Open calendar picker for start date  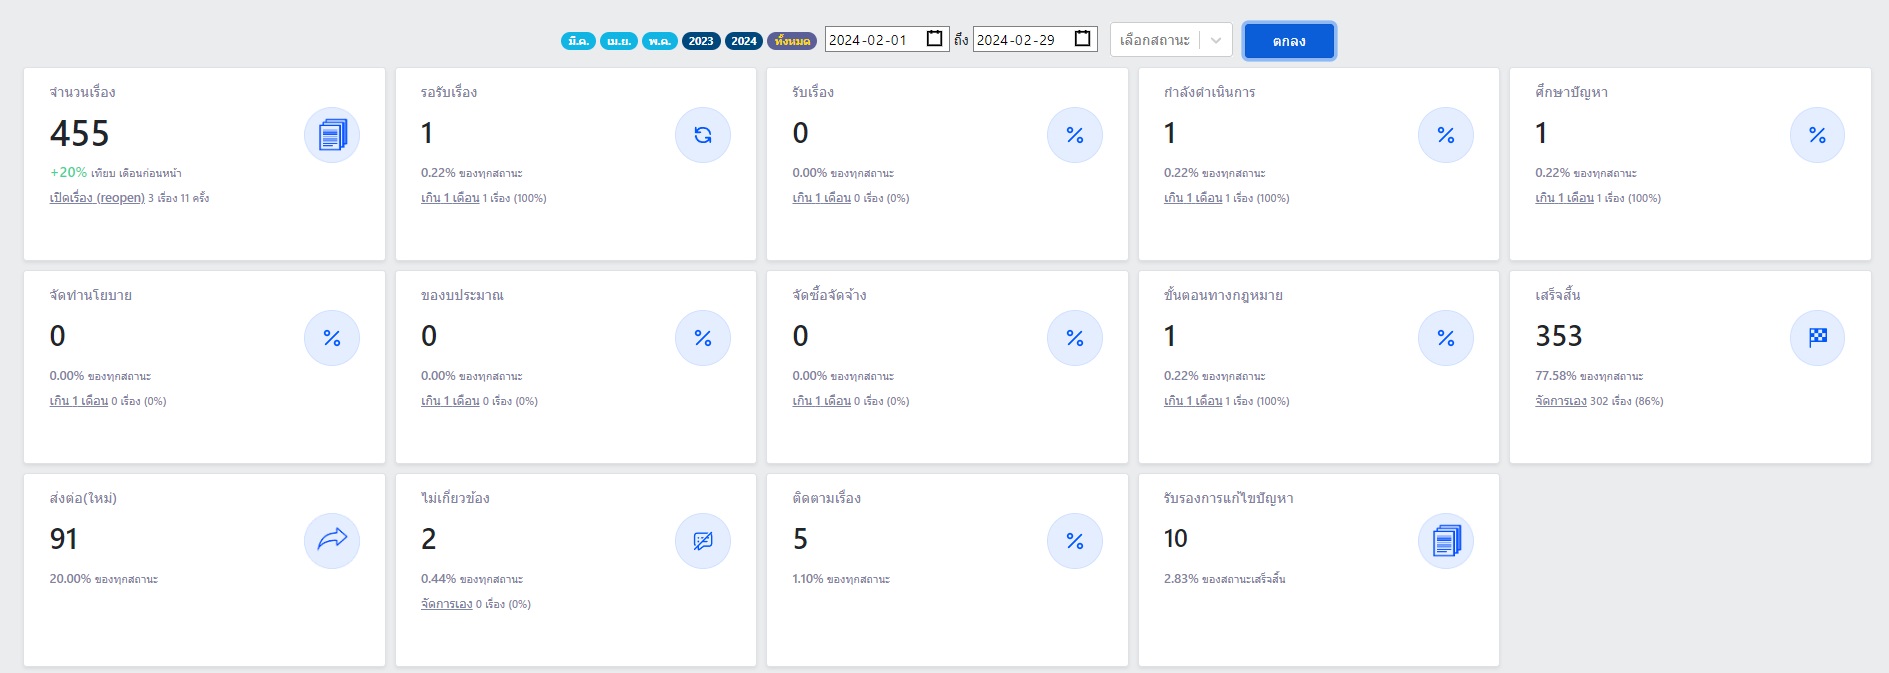coord(935,39)
